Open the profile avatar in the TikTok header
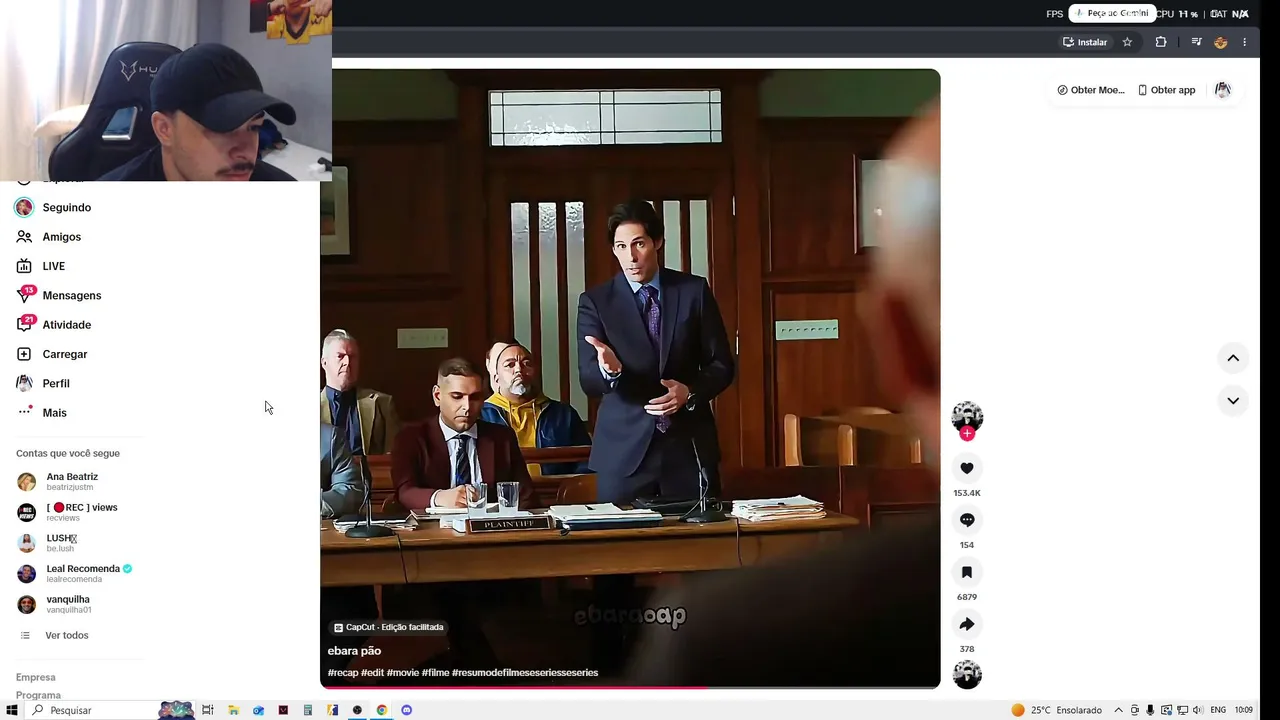 [1223, 90]
